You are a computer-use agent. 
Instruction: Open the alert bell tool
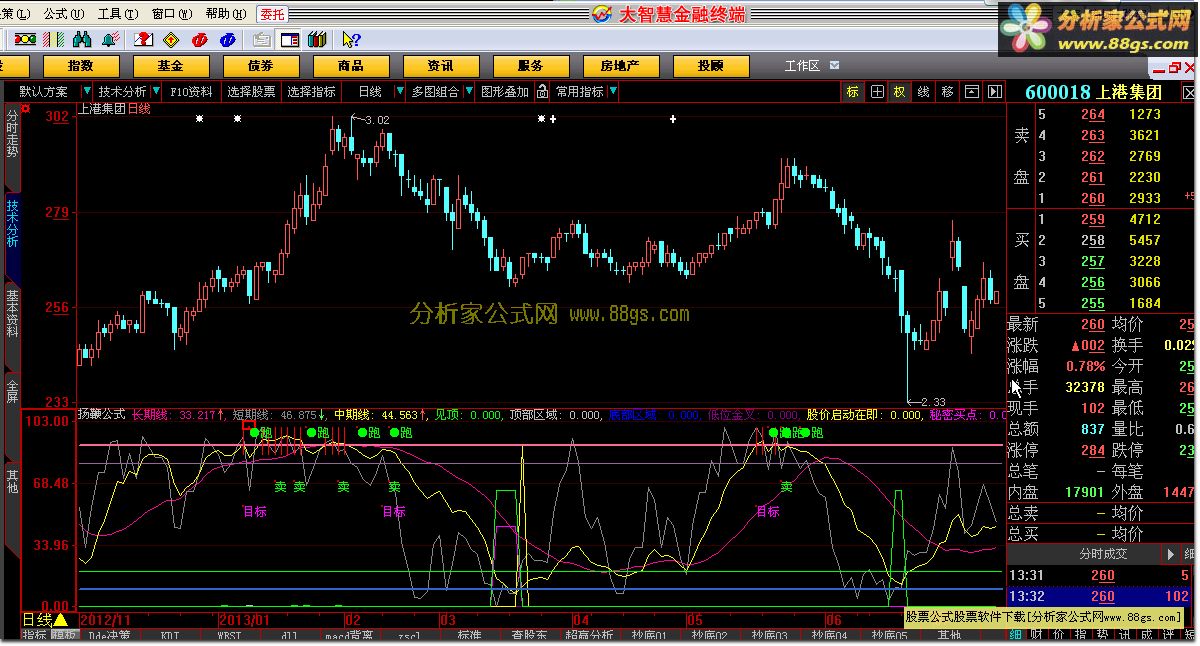click(112, 39)
